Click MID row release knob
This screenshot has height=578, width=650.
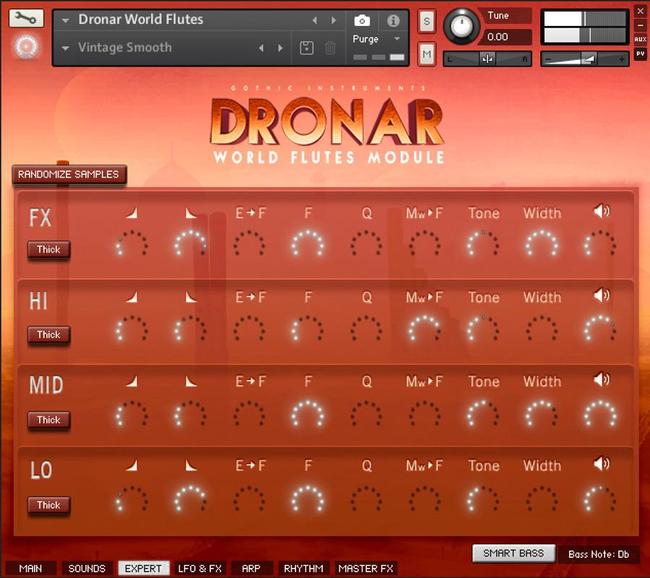tap(190, 414)
